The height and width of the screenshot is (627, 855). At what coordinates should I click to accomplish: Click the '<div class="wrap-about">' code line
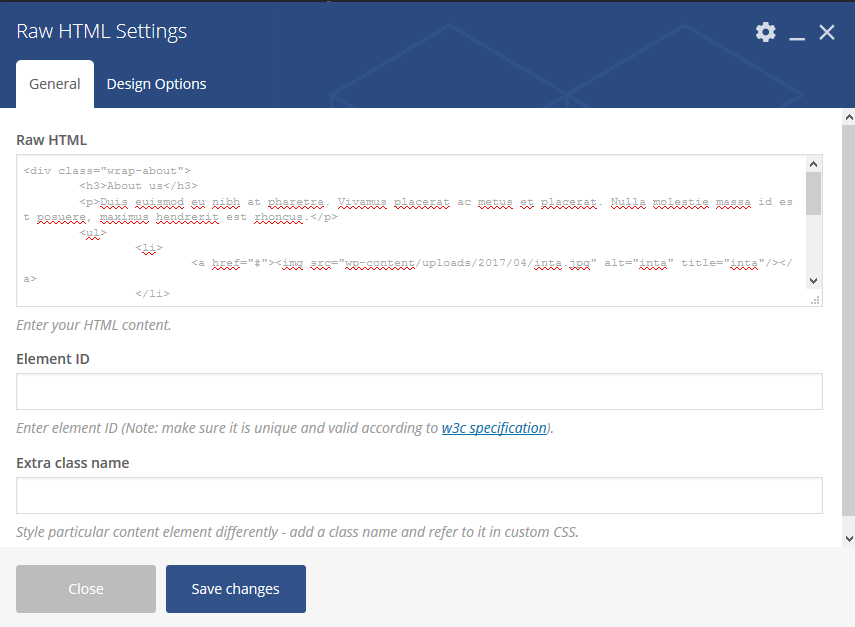point(107,171)
